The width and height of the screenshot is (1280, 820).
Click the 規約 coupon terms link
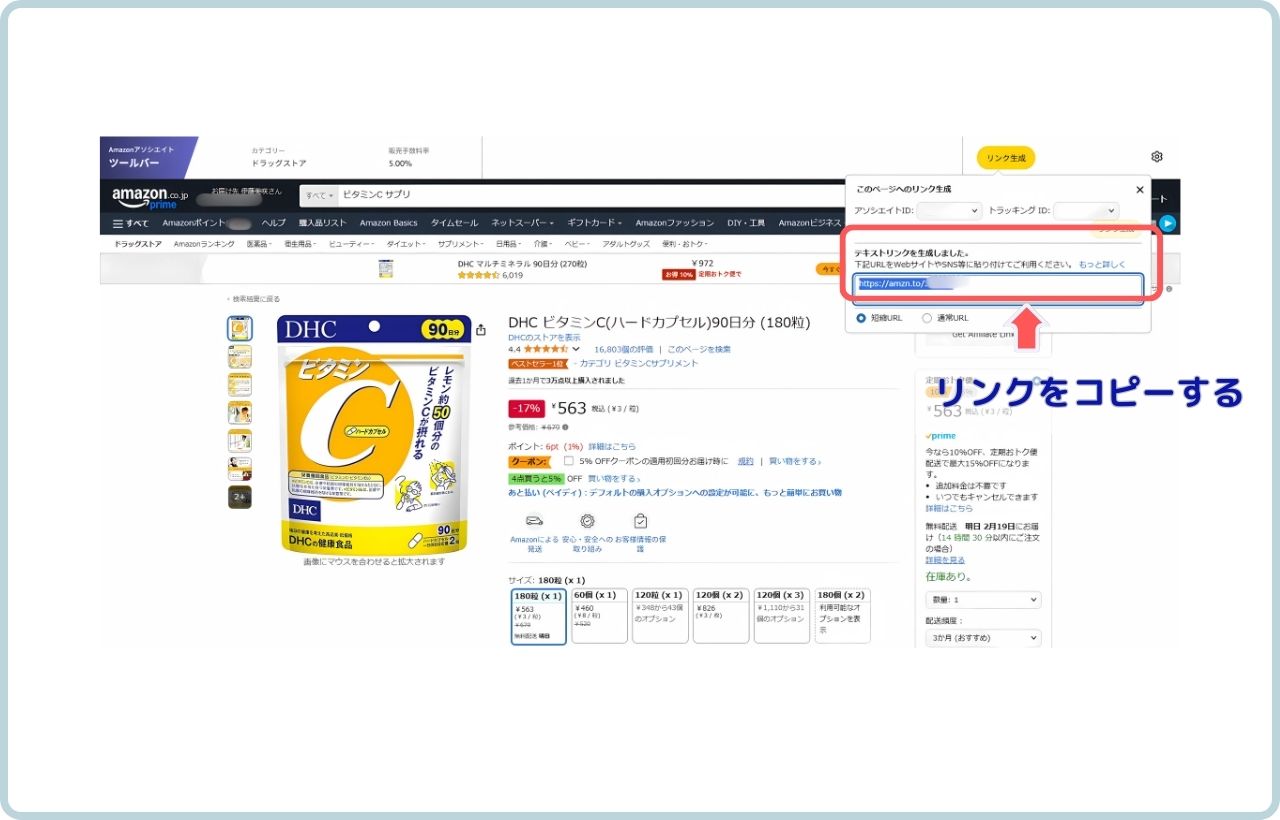745,461
